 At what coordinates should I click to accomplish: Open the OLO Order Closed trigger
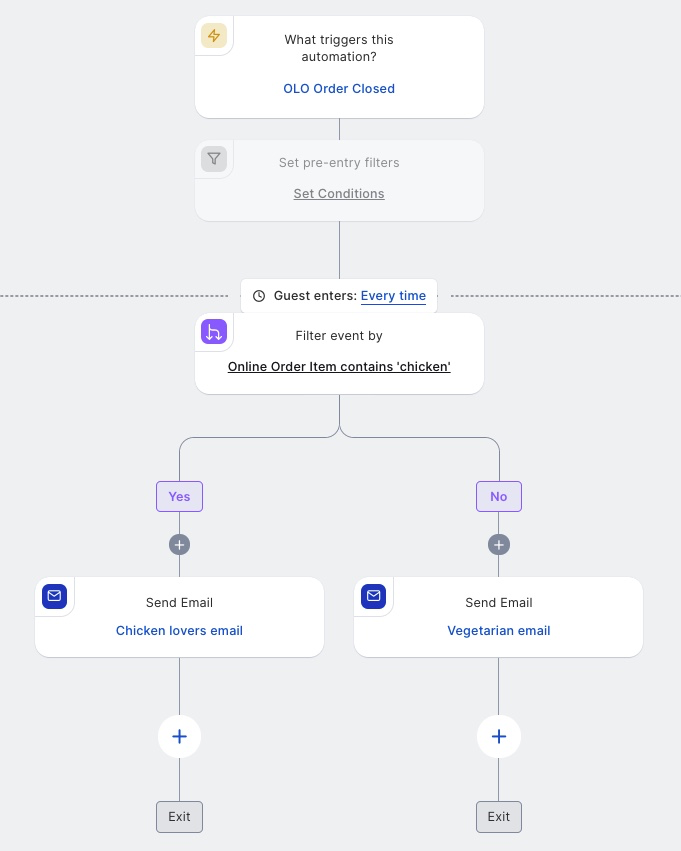coord(339,88)
